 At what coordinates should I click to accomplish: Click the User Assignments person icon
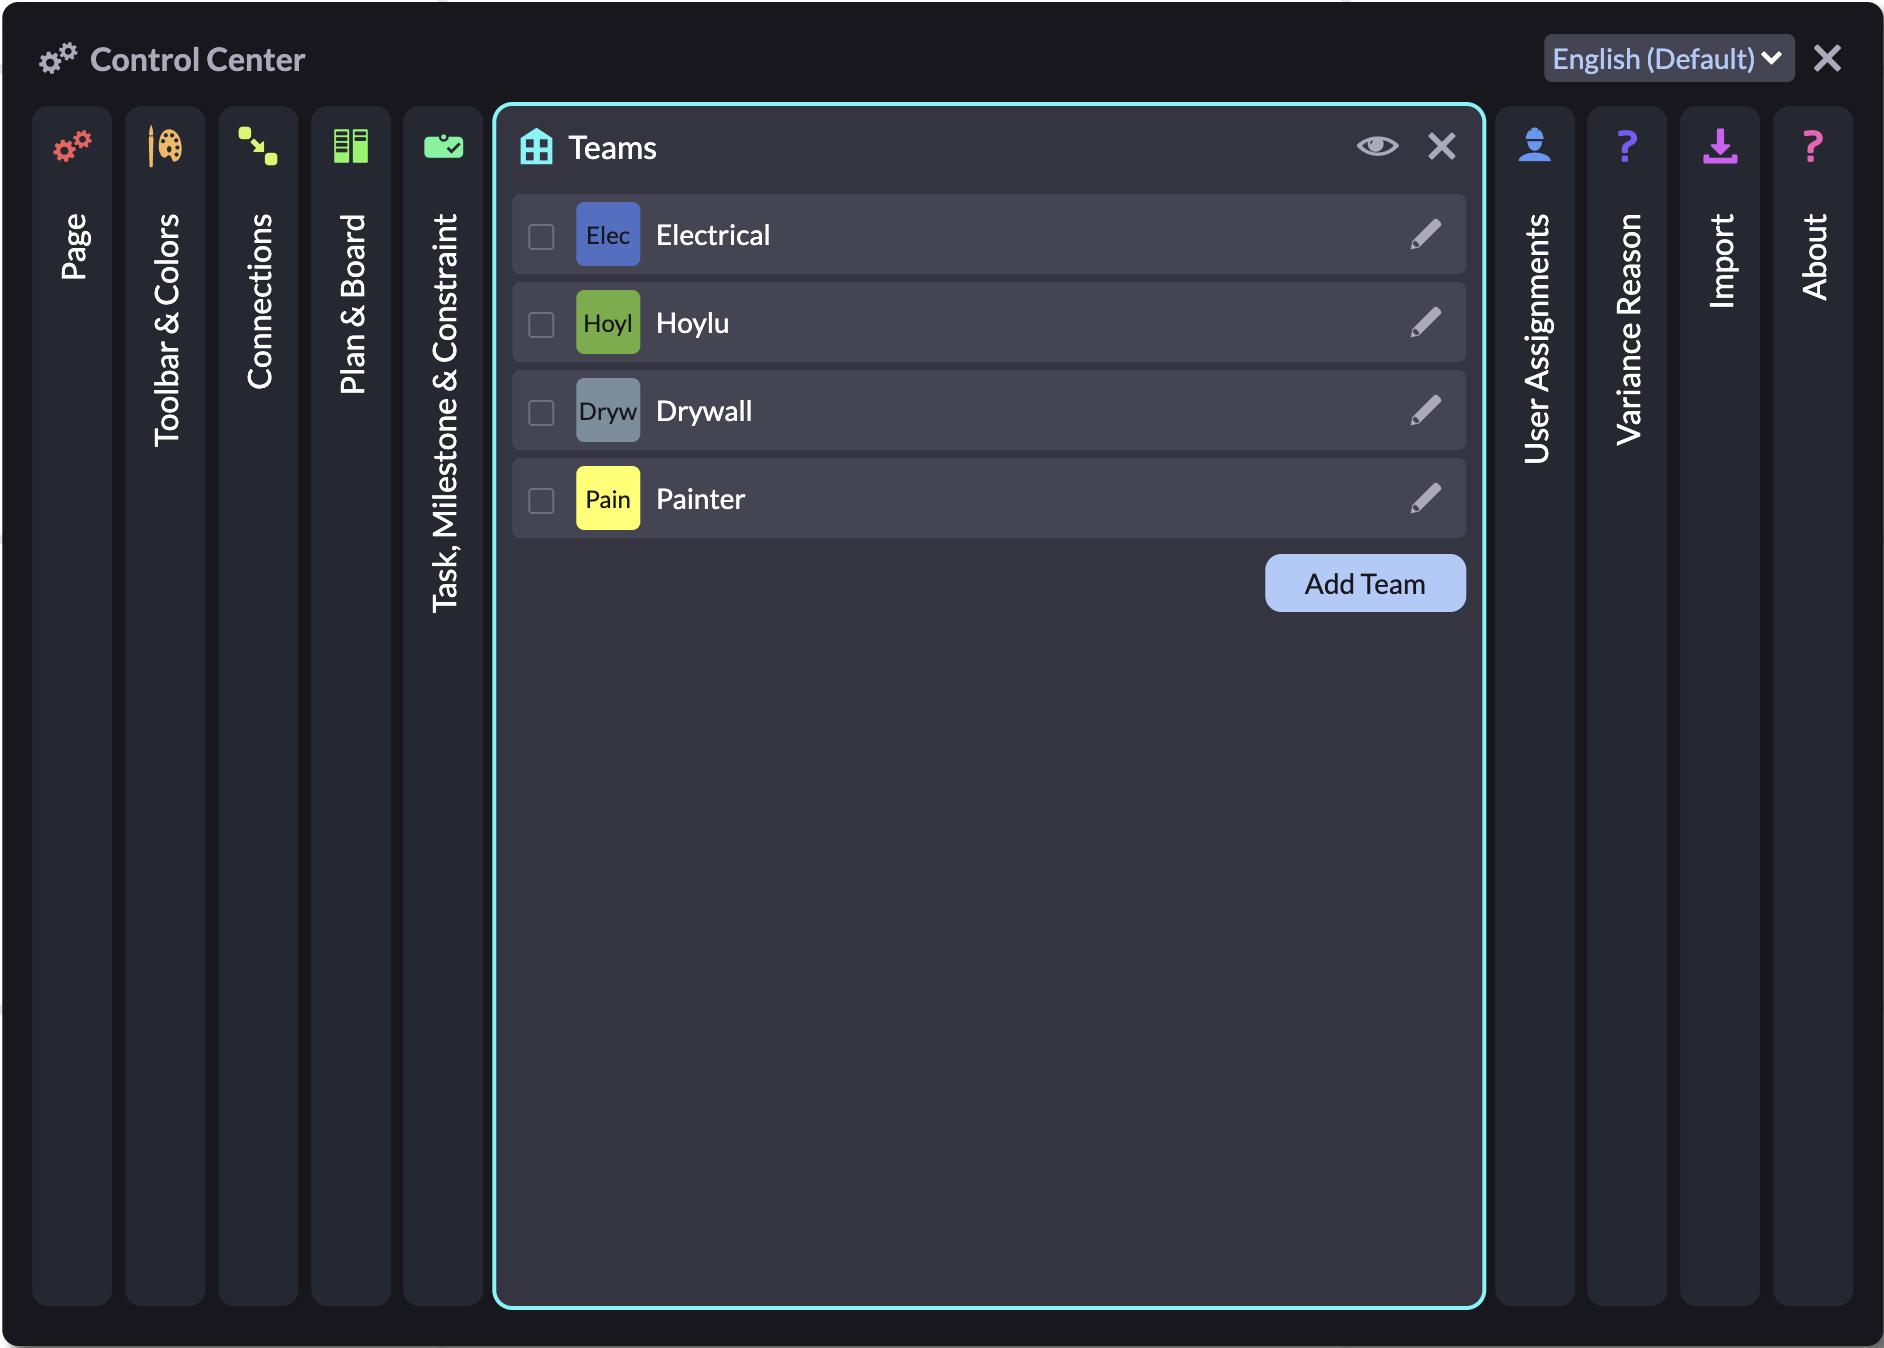pos(1535,146)
